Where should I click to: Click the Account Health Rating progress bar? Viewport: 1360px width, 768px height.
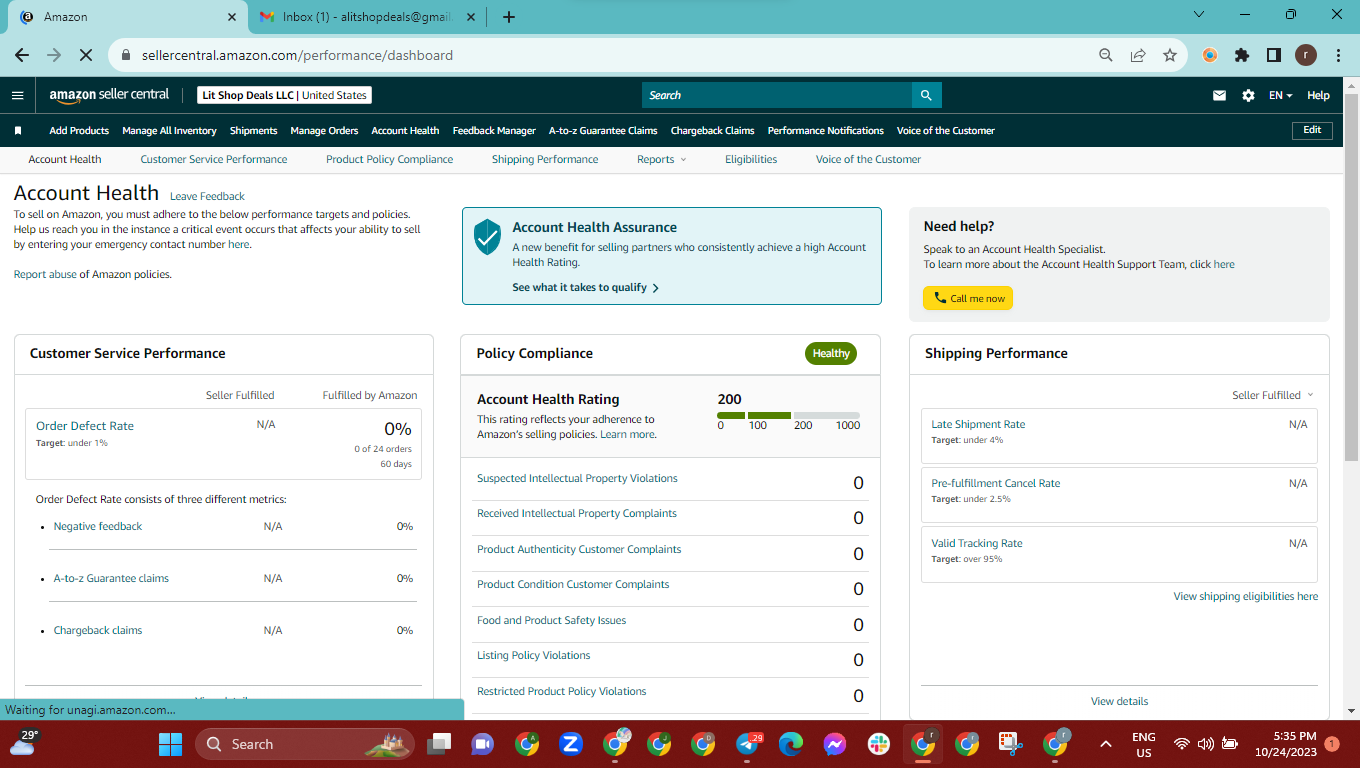(x=788, y=415)
